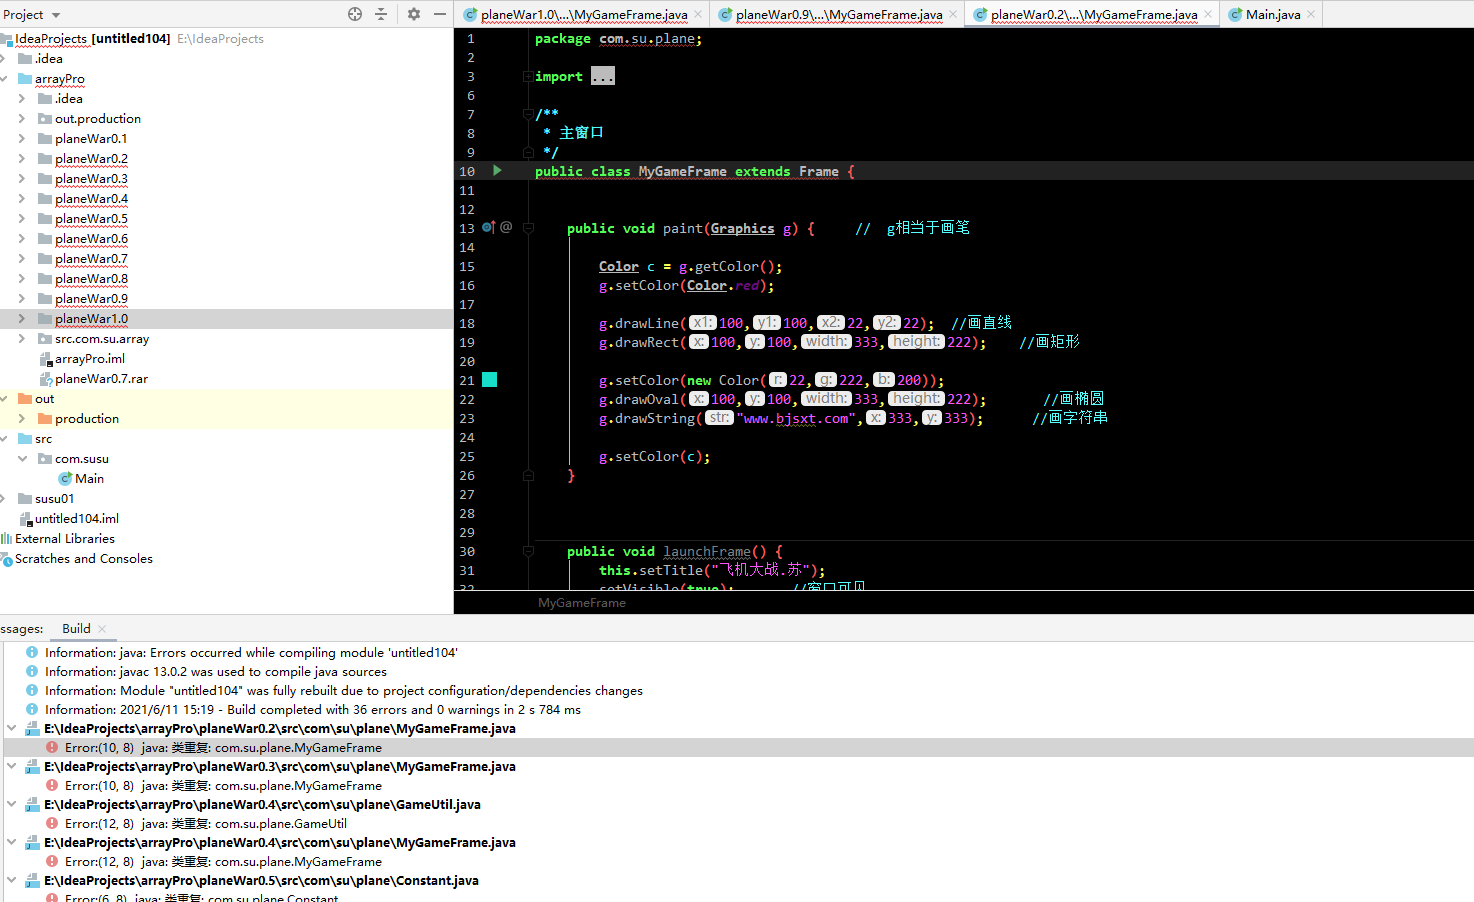The width and height of the screenshot is (1474, 902).
Task: Click the run arrow beside line 10
Action: pos(497,171)
